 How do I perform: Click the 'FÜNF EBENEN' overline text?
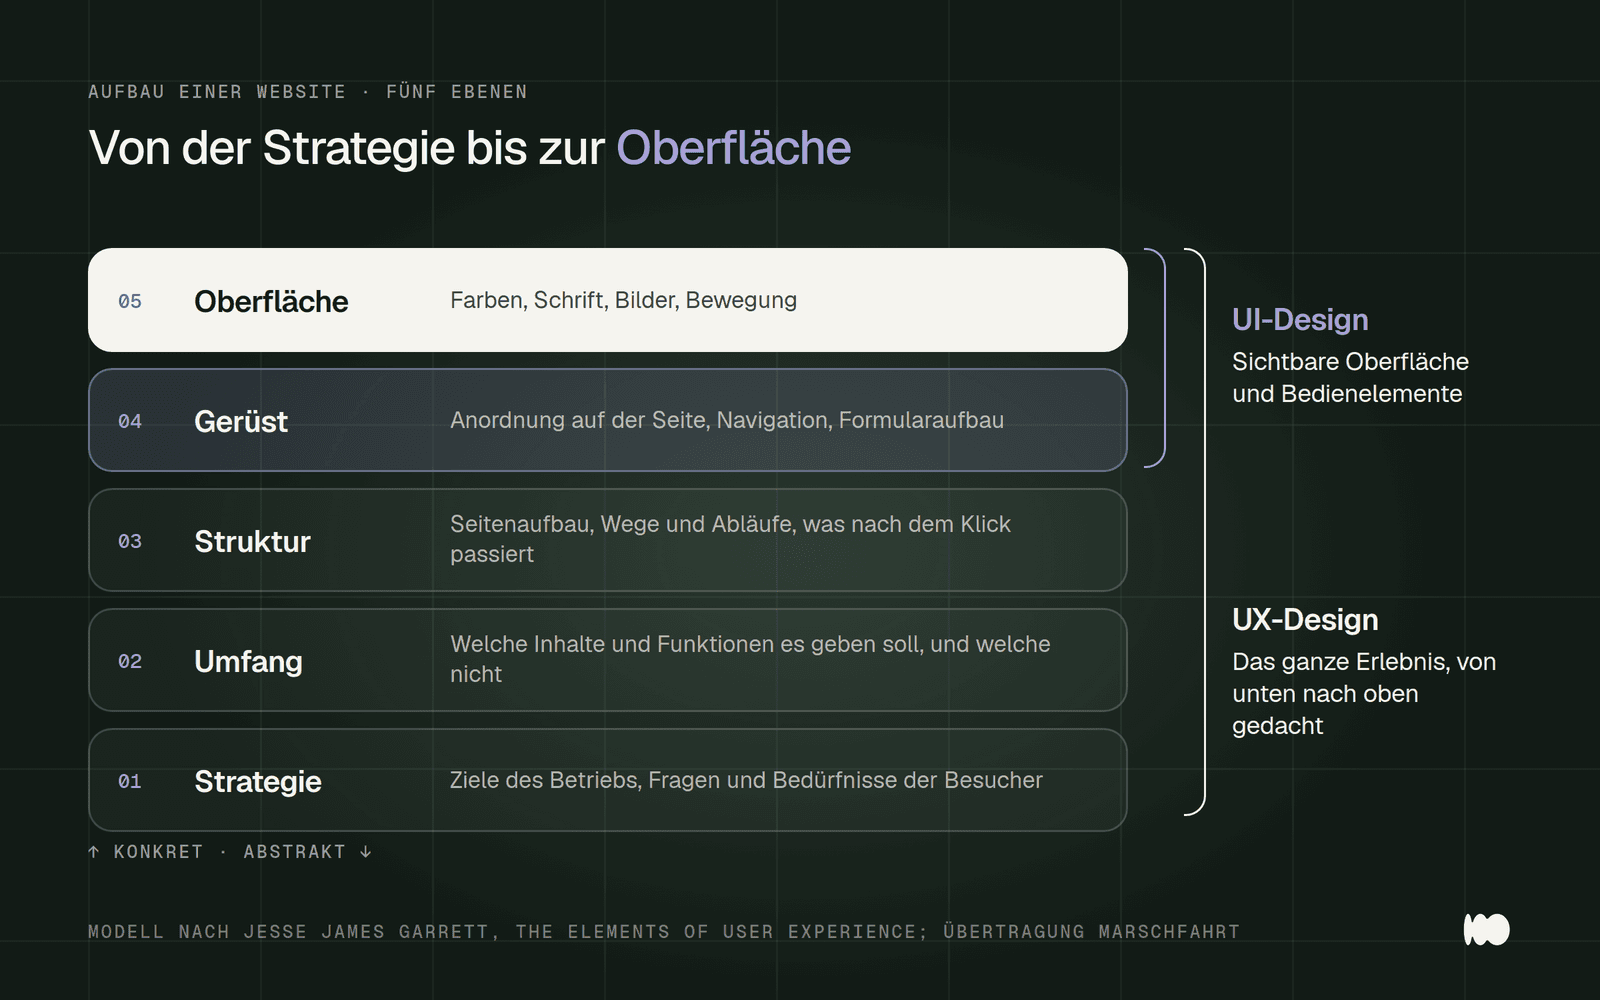[x=457, y=92]
